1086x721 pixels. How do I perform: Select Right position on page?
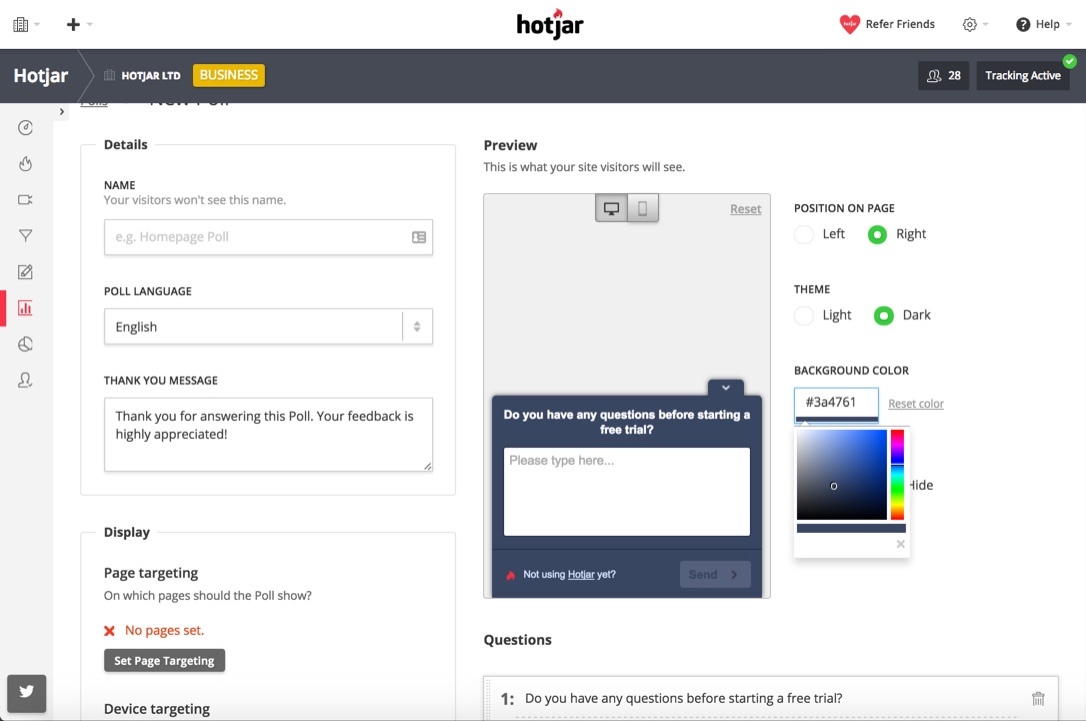pos(877,235)
